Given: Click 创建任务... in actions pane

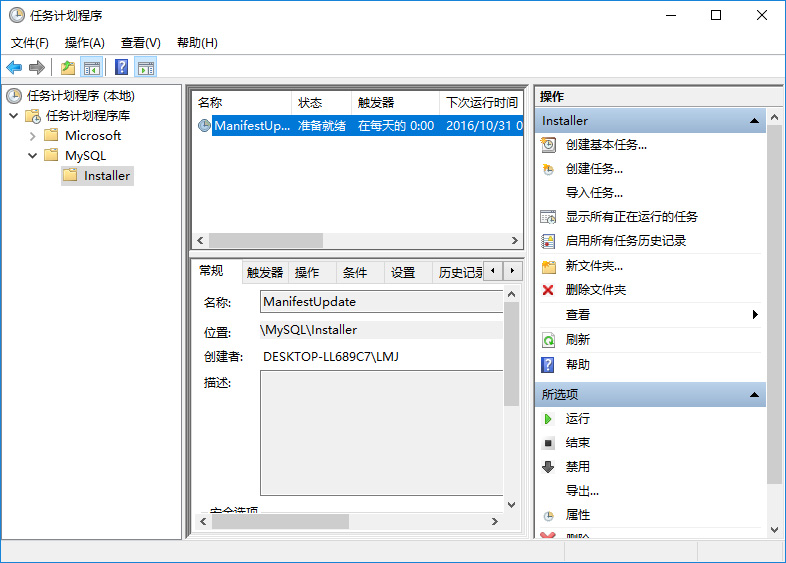Looking at the screenshot, I should (594, 168).
